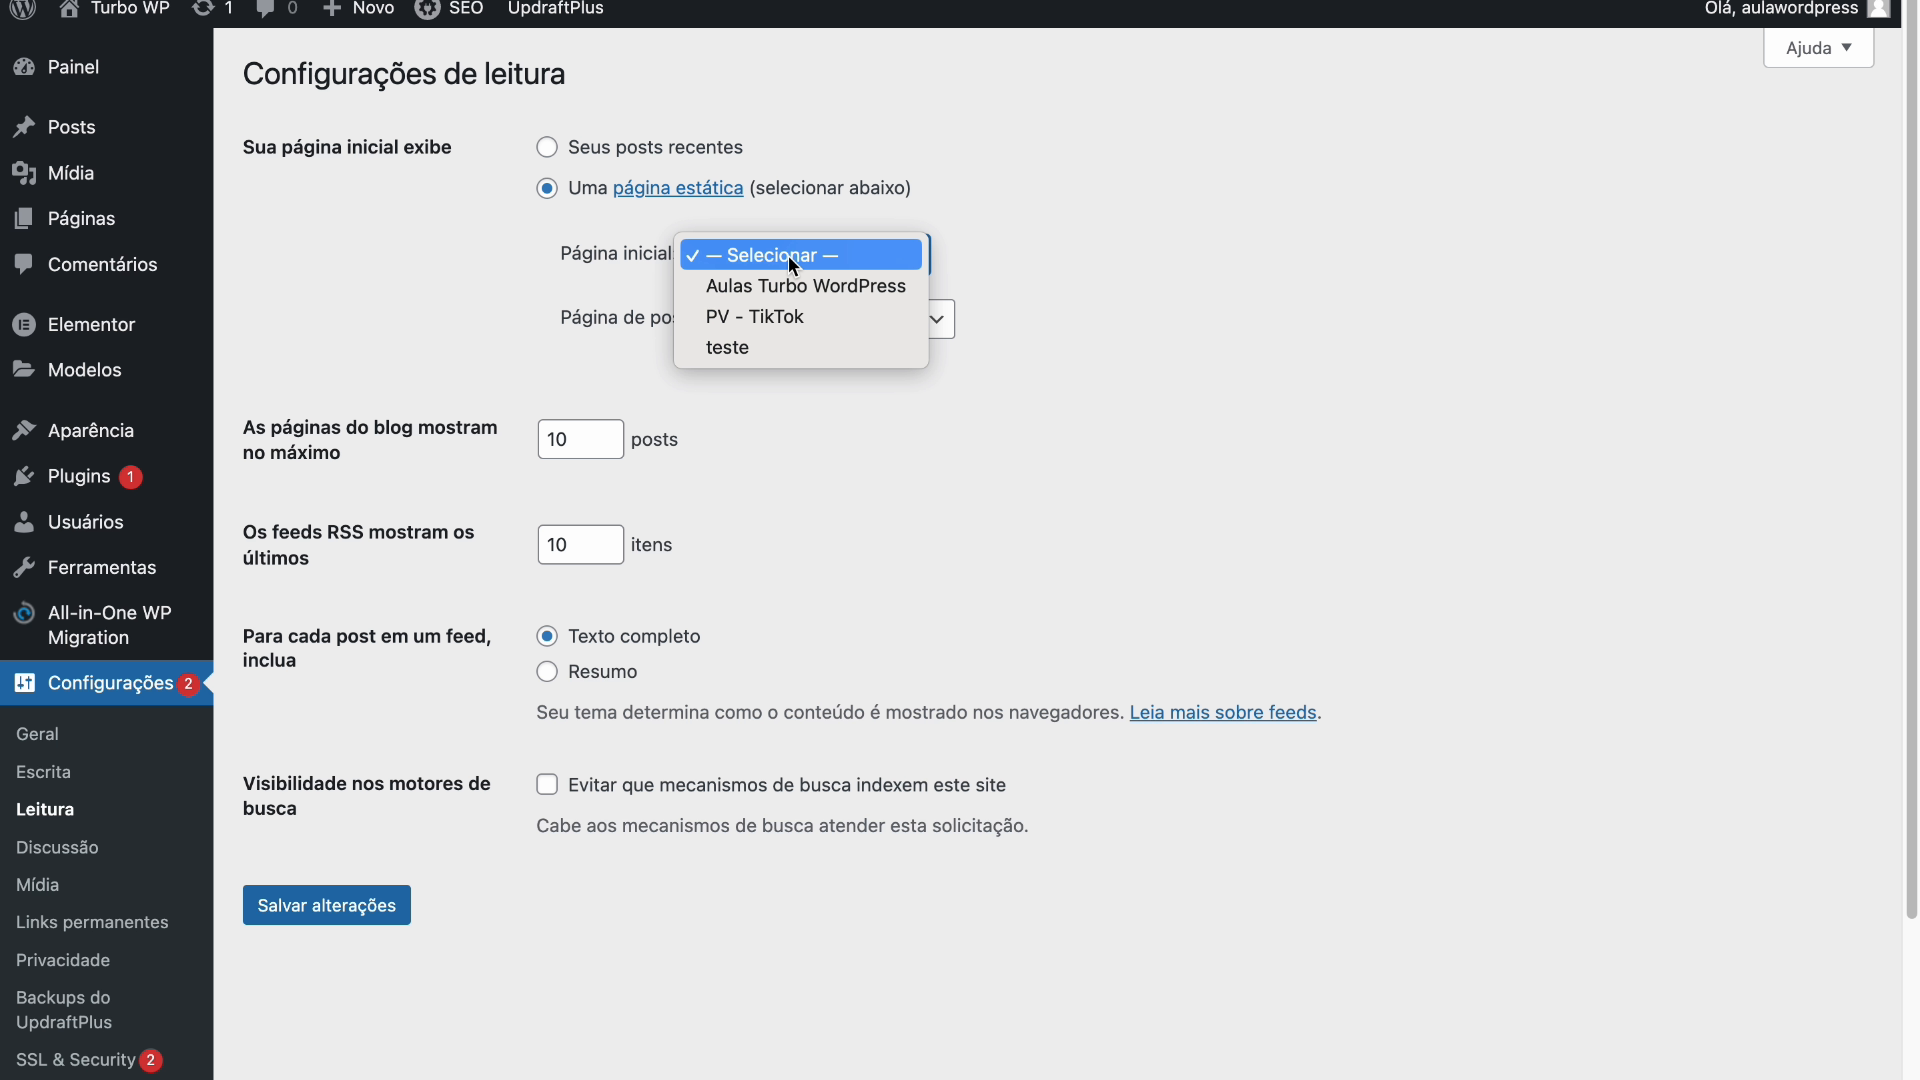Open Links permanentes settings submenu
The height and width of the screenshot is (1080, 1920).
pos(92,922)
